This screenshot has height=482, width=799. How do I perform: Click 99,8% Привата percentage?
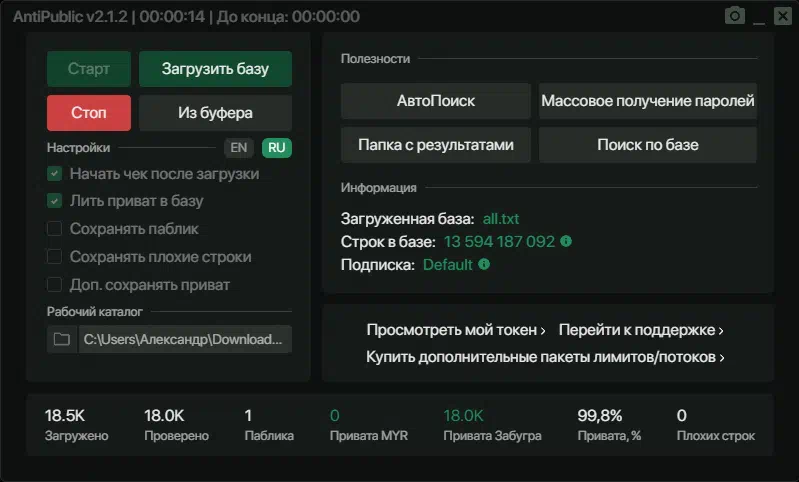[609, 424]
